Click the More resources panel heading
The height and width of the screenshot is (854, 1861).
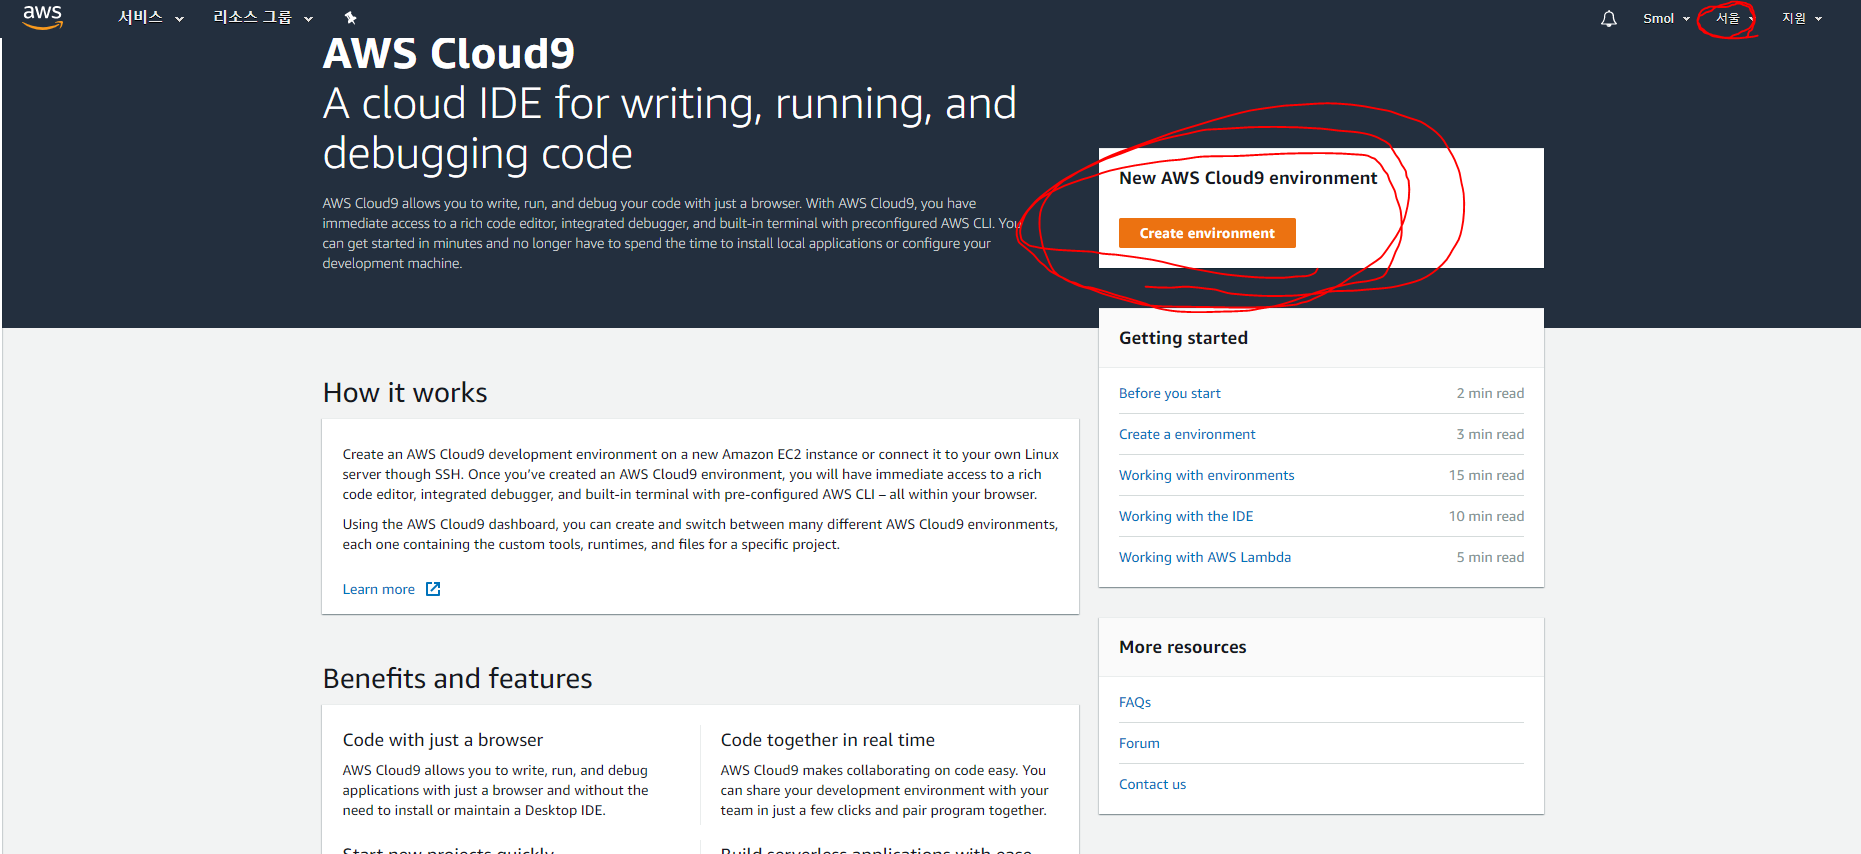click(x=1183, y=647)
